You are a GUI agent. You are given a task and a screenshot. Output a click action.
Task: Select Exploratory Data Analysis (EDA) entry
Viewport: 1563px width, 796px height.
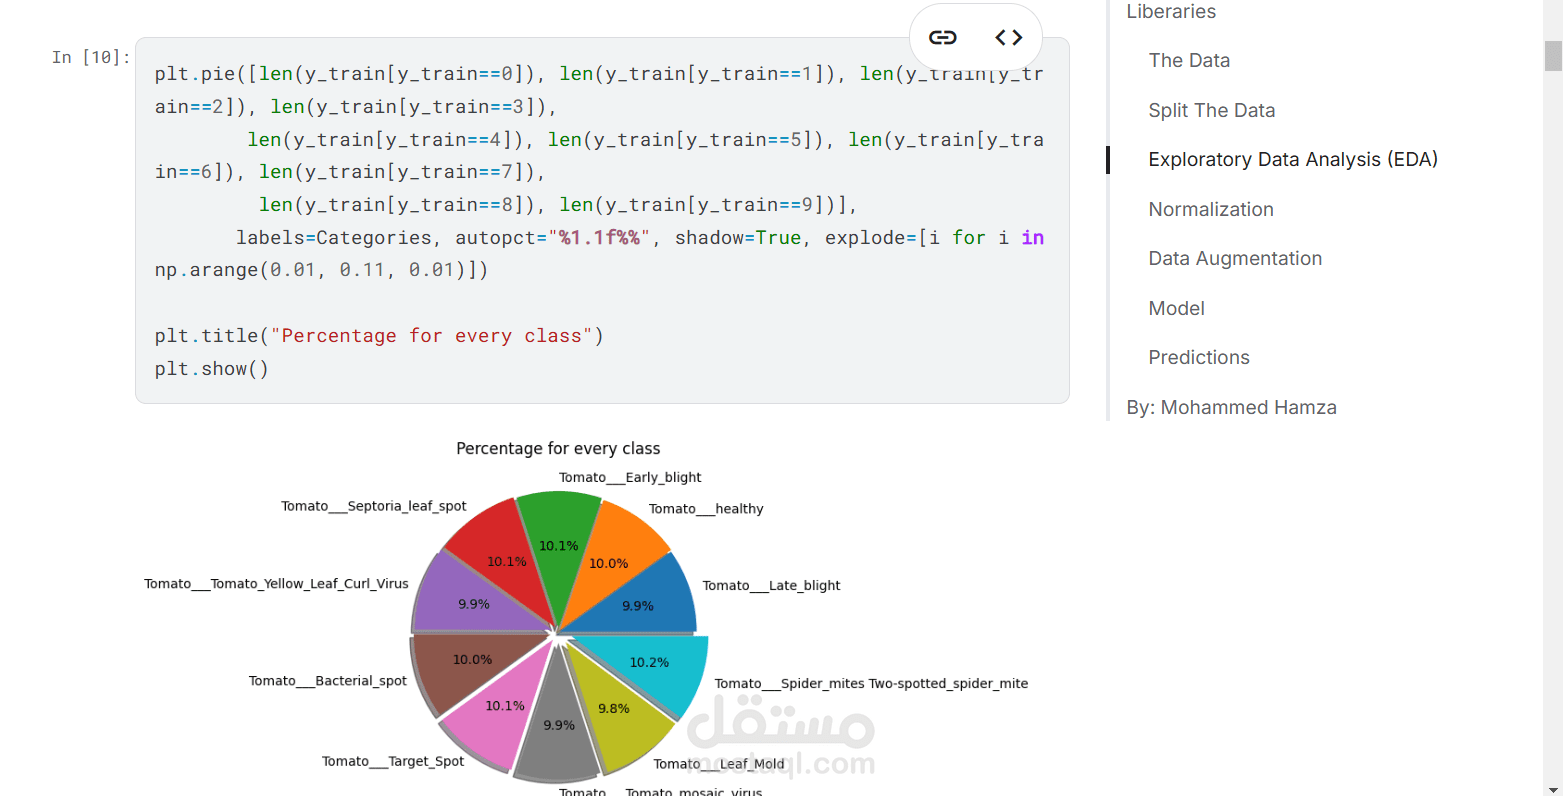[1293, 160]
